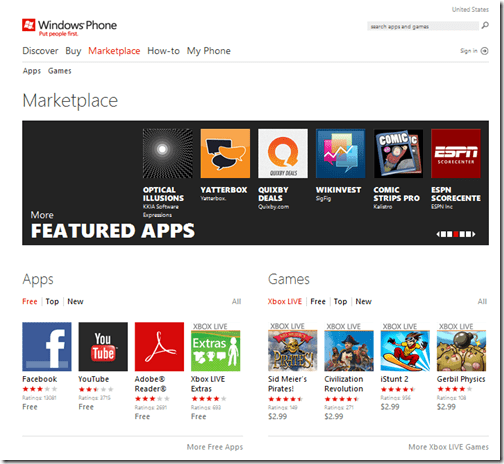
Task: Switch Apps list to the Top tab
Action: pos(52,302)
